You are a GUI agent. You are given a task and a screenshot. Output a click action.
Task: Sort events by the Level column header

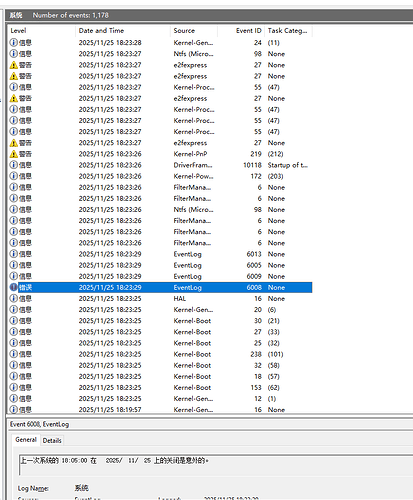point(42,31)
